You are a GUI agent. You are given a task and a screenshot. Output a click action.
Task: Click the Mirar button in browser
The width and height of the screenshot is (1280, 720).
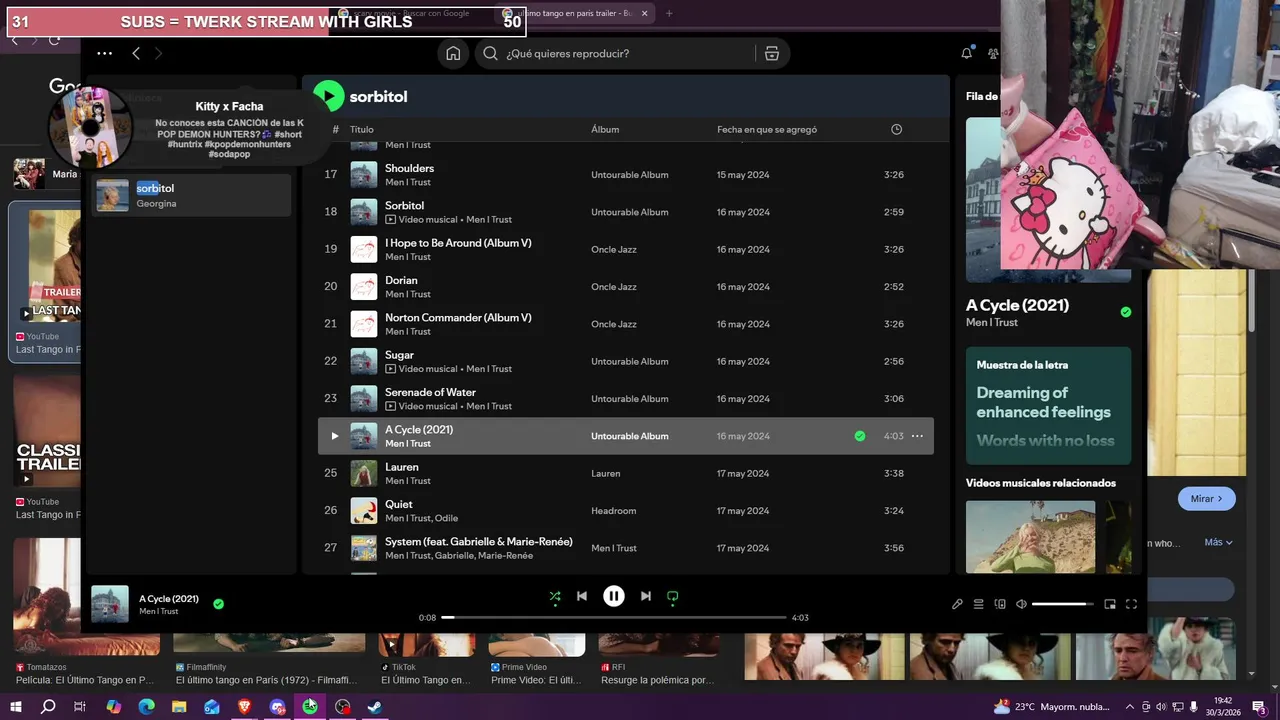(x=1207, y=498)
